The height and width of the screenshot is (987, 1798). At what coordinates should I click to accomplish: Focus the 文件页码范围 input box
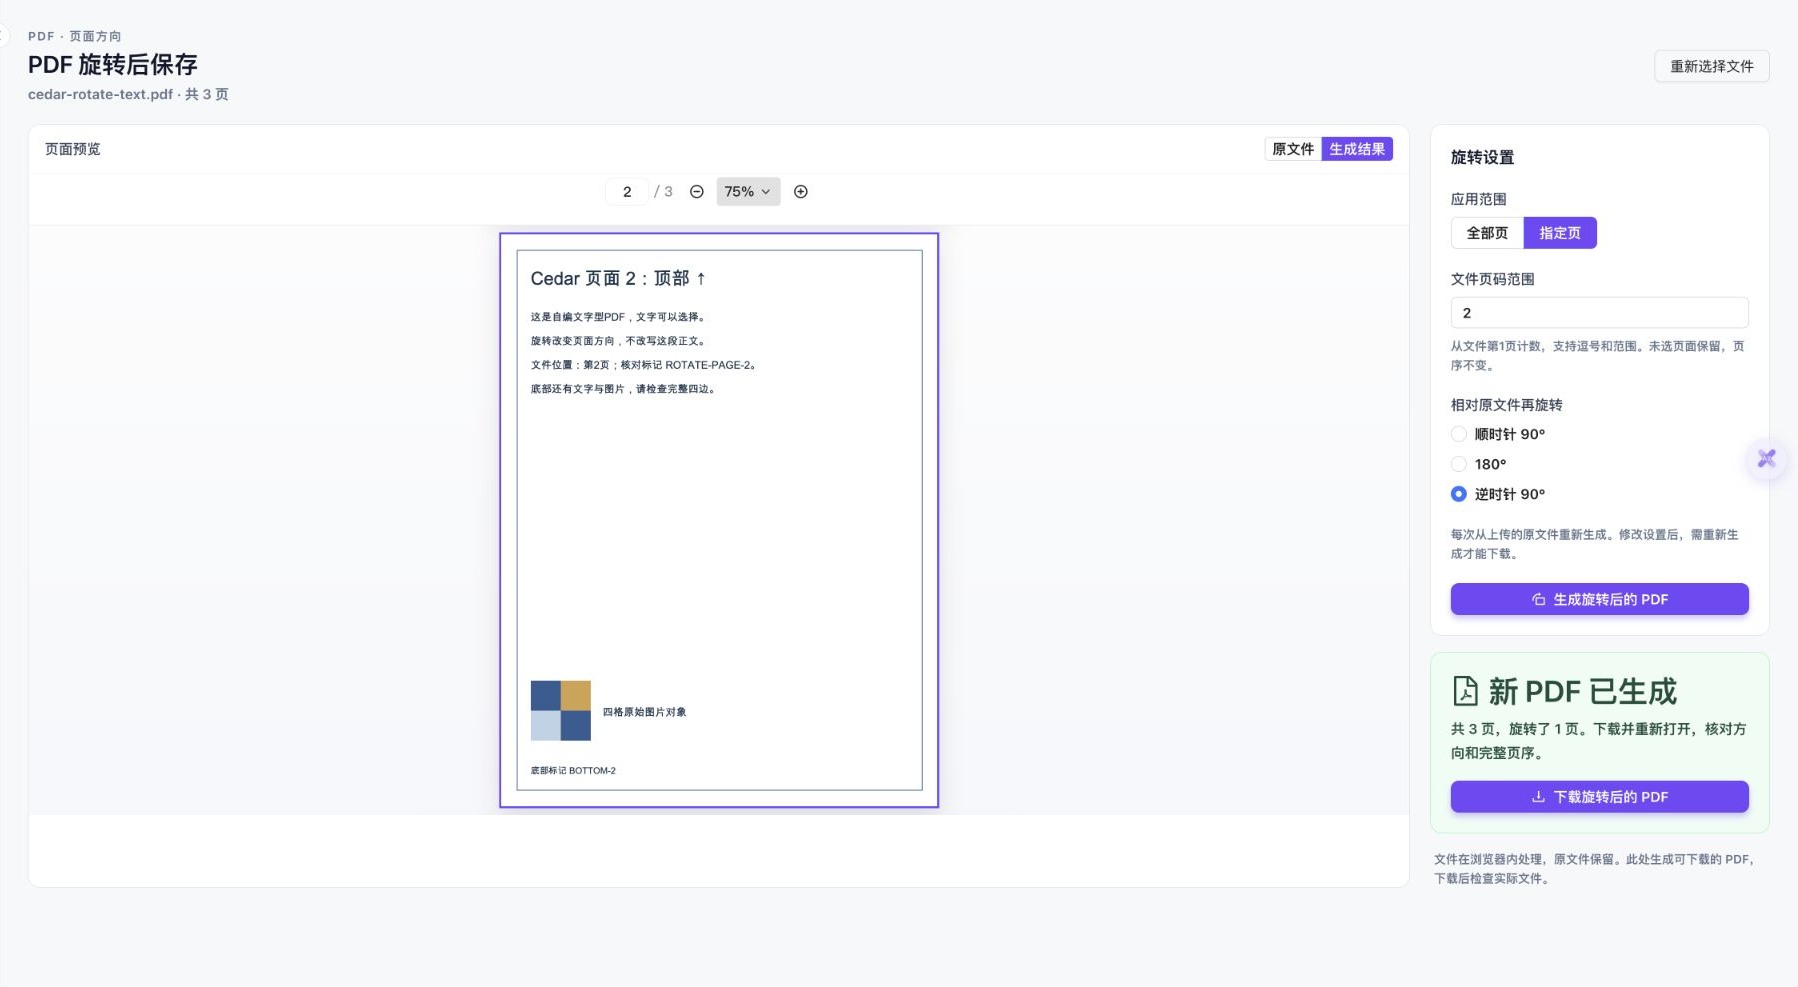(1600, 313)
